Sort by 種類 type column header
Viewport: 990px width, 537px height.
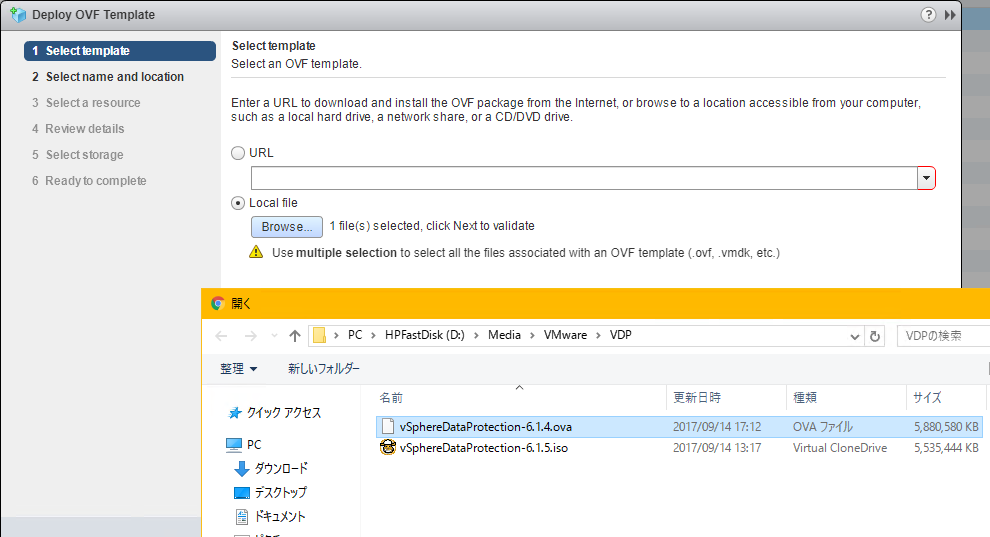point(846,398)
